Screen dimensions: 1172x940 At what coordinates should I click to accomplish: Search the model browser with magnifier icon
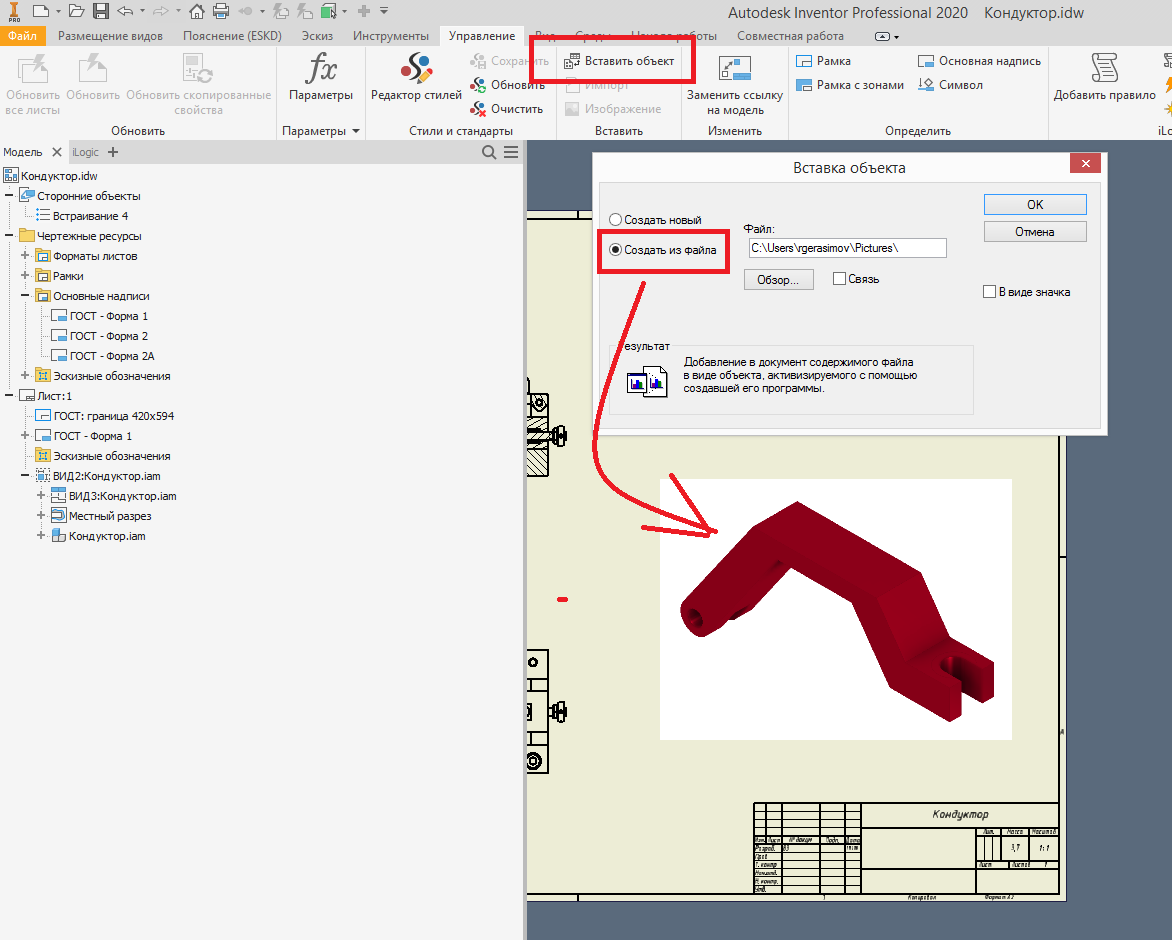(489, 152)
